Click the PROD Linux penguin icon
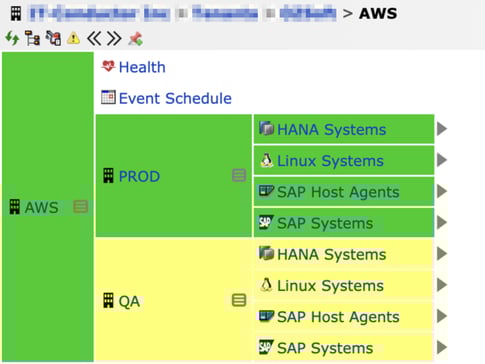 click(266, 160)
